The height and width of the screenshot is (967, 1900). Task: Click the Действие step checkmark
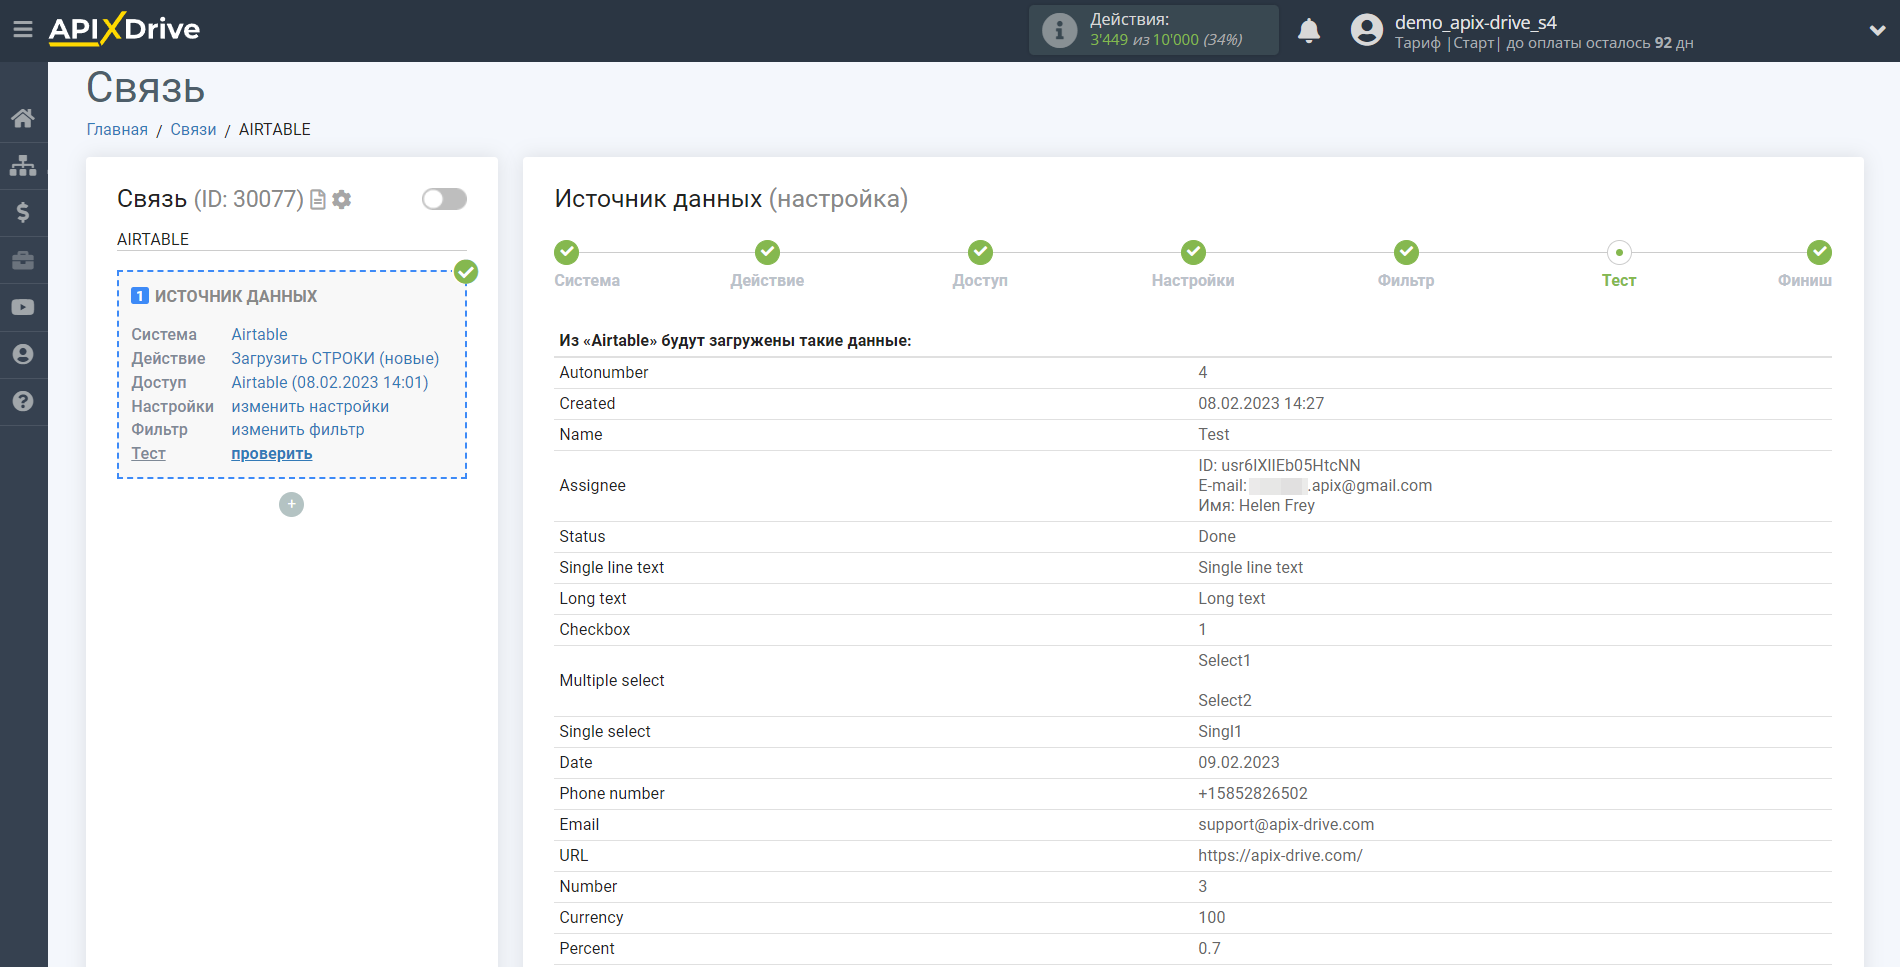pyautogui.click(x=767, y=252)
